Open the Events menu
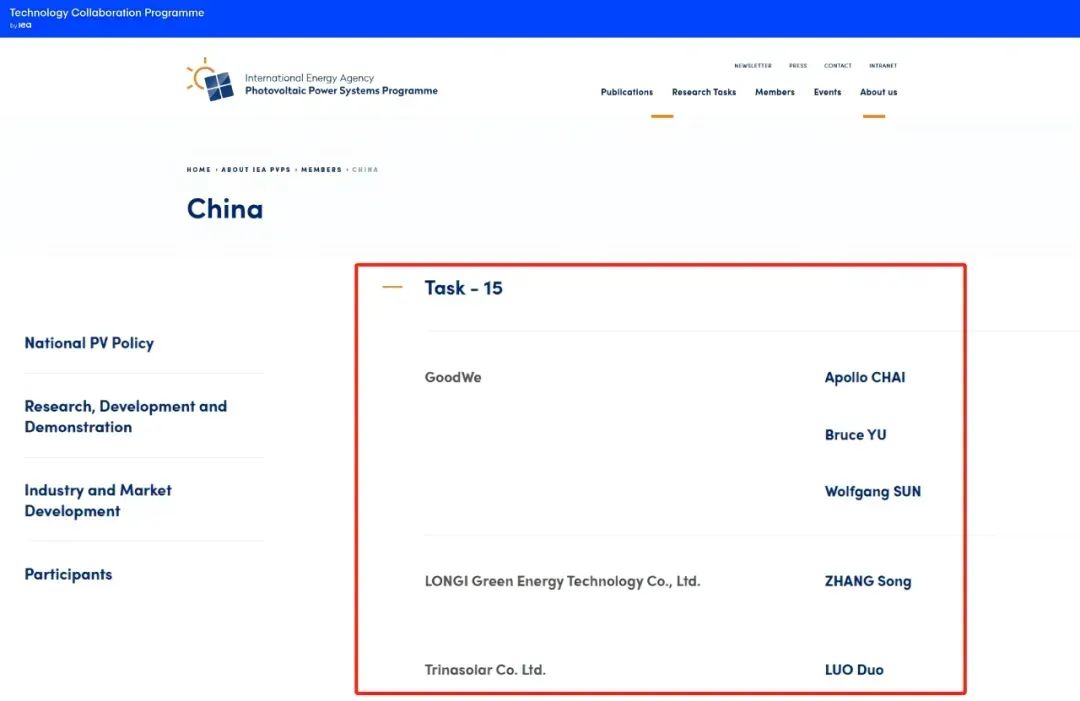The width and height of the screenshot is (1080, 701). click(x=827, y=92)
